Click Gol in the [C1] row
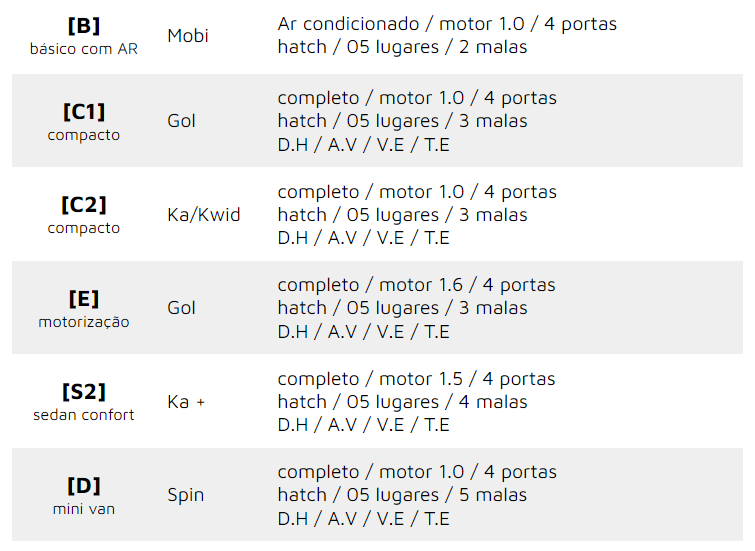This screenshot has width=755, height=551. click(182, 121)
